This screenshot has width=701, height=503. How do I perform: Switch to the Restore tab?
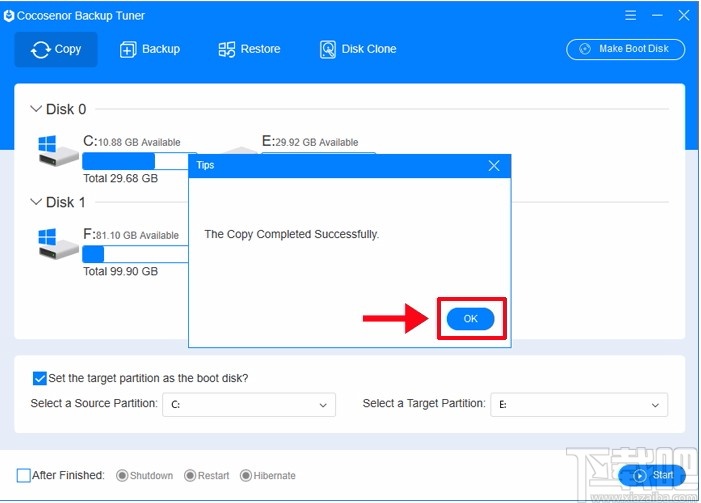click(x=249, y=49)
